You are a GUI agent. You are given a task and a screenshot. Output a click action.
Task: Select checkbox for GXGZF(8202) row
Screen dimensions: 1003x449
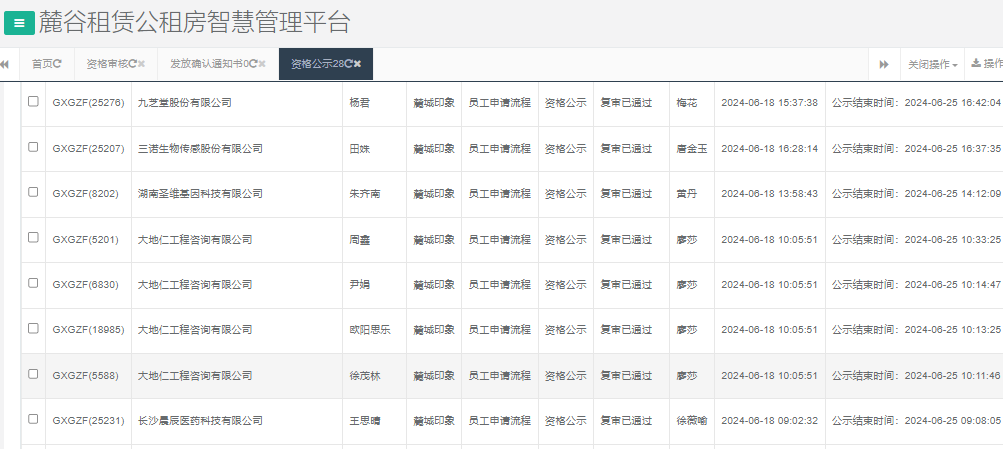click(33, 192)
